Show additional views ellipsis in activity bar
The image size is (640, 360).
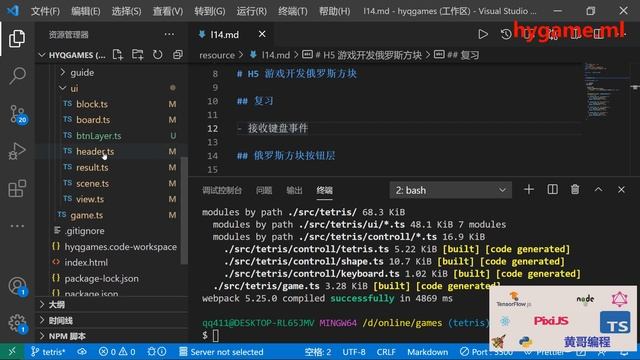(17, 226)
